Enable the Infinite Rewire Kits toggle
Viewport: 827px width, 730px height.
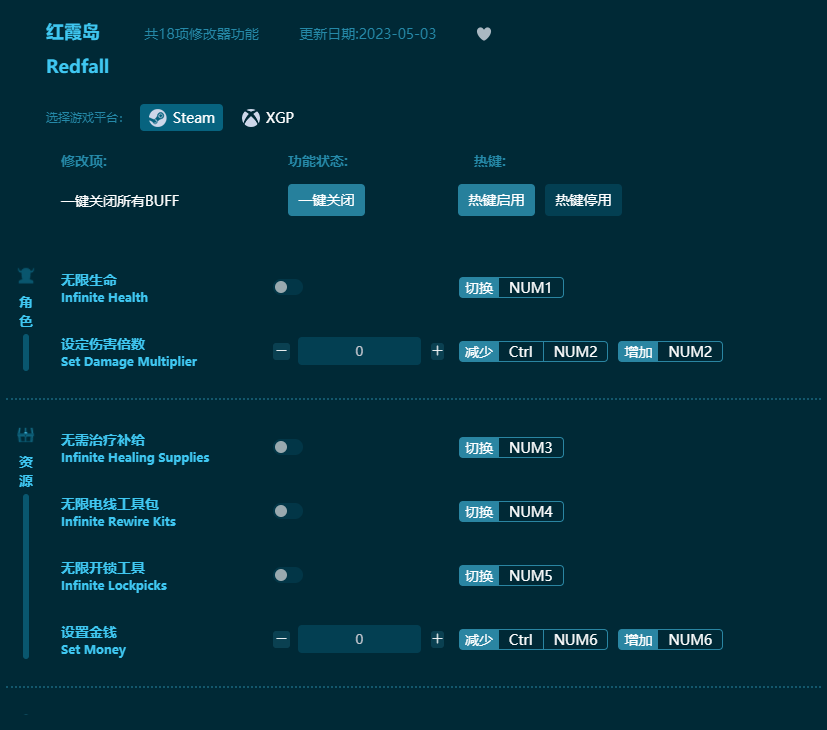[x=287, y=511]
